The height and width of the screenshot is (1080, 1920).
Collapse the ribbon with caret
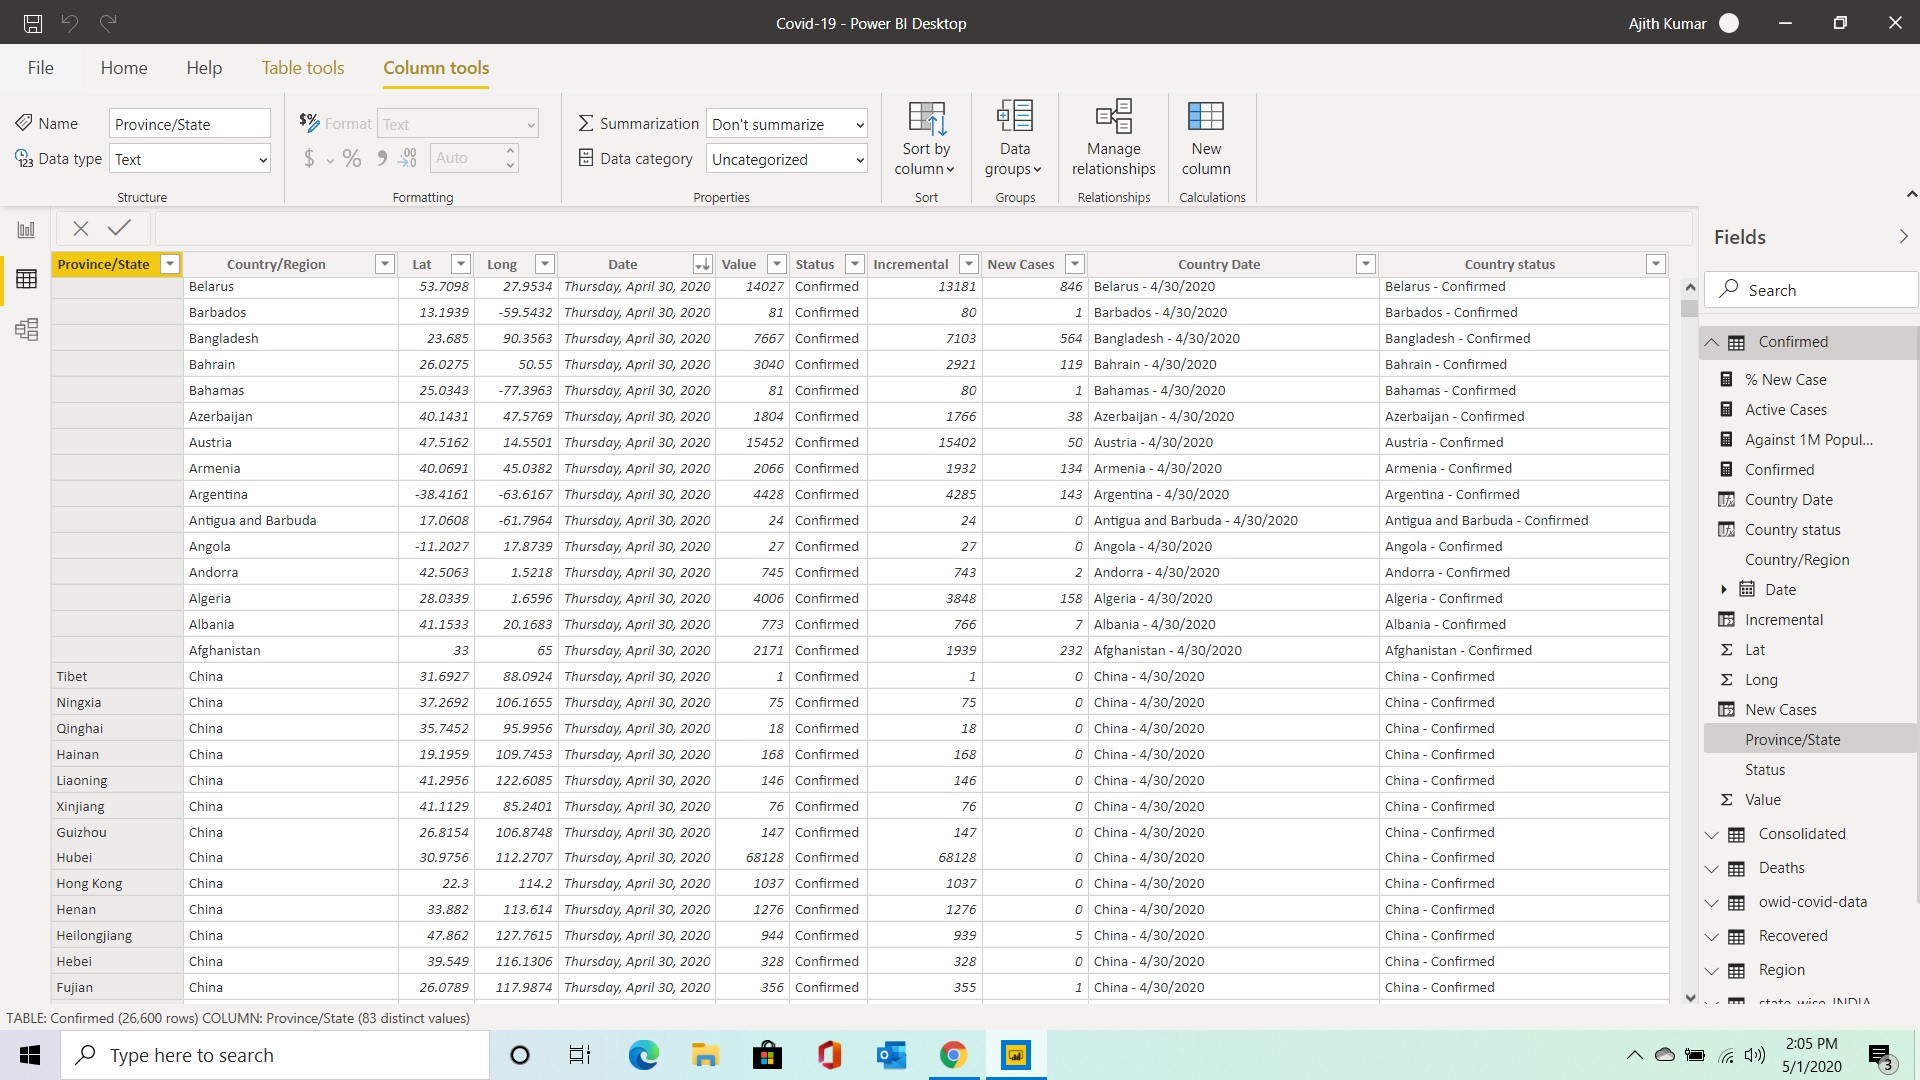pyautogui.click(x=1911, y=194)
